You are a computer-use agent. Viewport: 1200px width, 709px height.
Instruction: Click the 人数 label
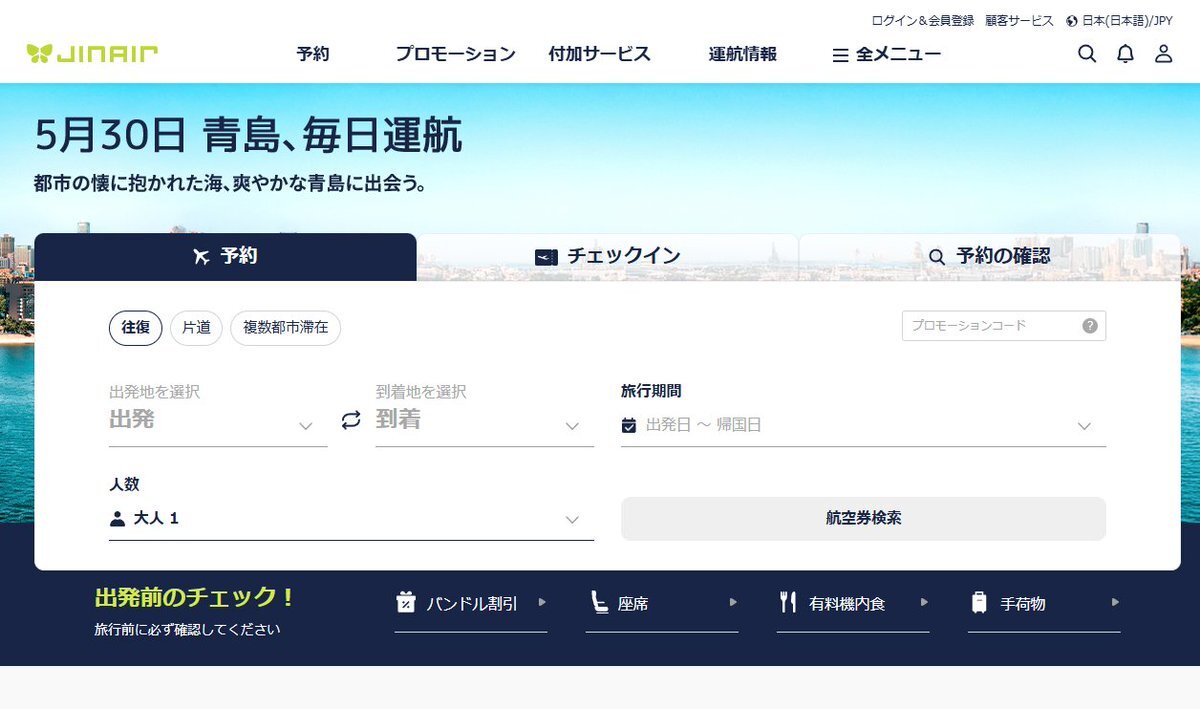click(x=124, y=484)
